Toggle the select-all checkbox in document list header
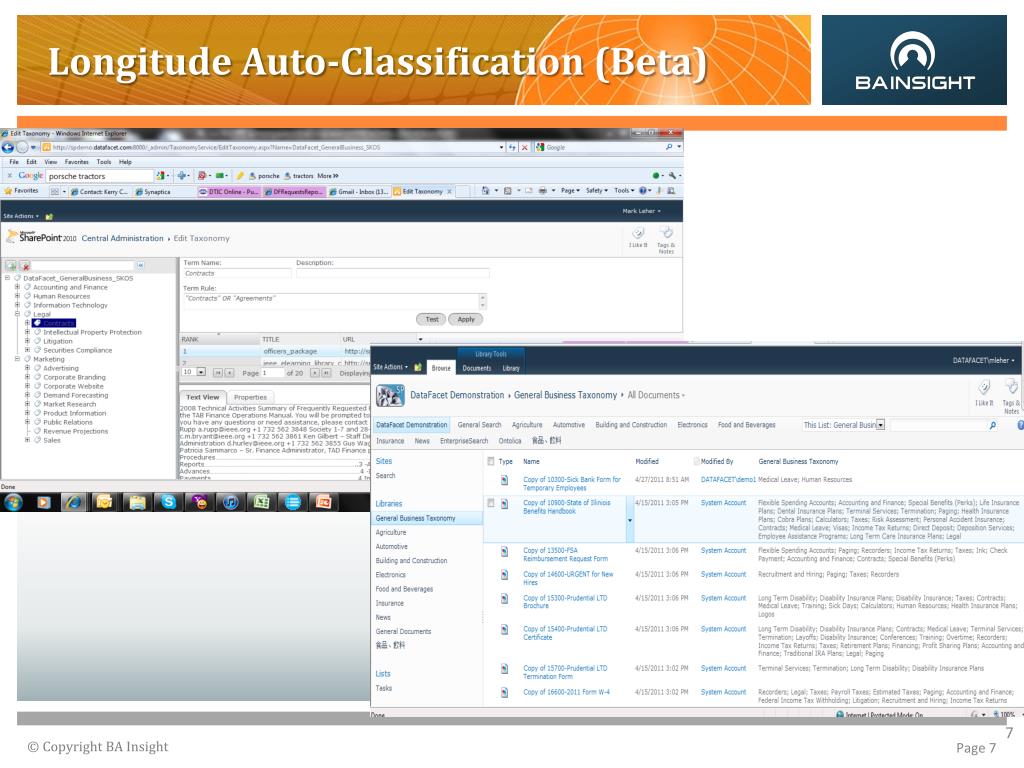This screenshot has height=768, width=1024. click(x=490, y=461)
